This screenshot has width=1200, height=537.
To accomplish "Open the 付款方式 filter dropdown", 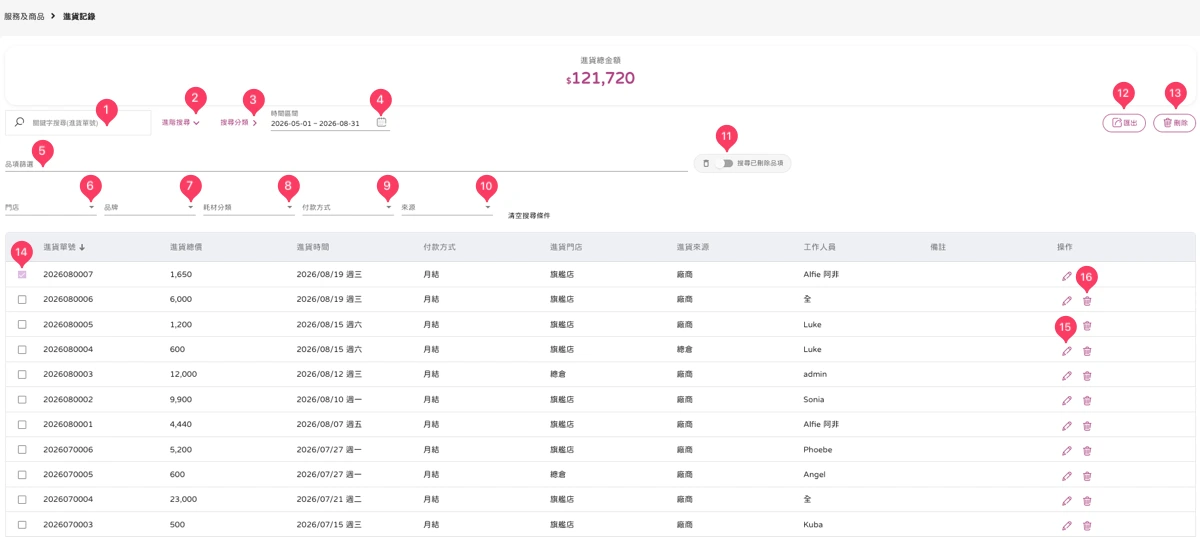I will (347, 207).
